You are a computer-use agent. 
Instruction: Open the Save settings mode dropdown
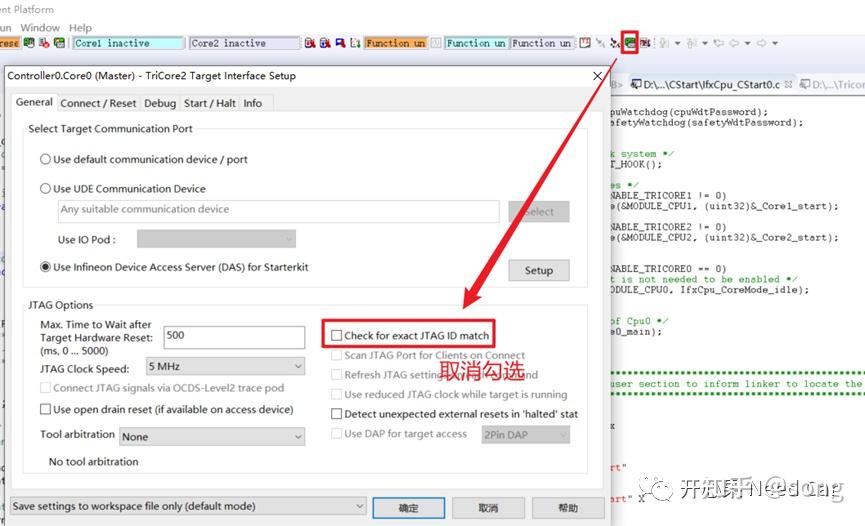tap(188, 506)
